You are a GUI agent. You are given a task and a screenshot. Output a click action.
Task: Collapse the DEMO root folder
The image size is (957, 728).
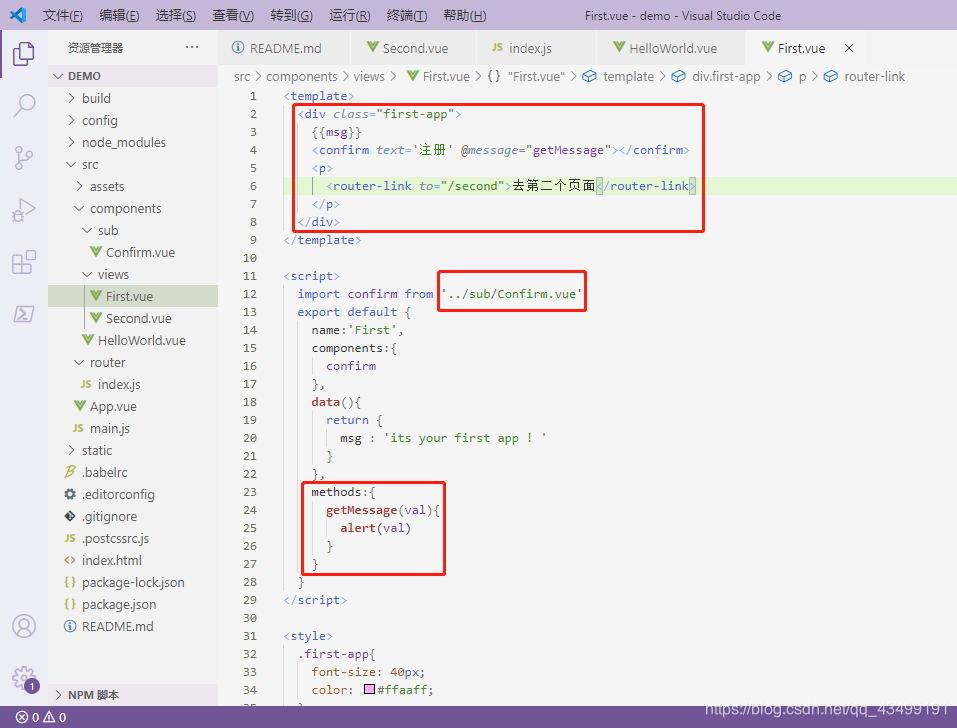tap(133, 76)
